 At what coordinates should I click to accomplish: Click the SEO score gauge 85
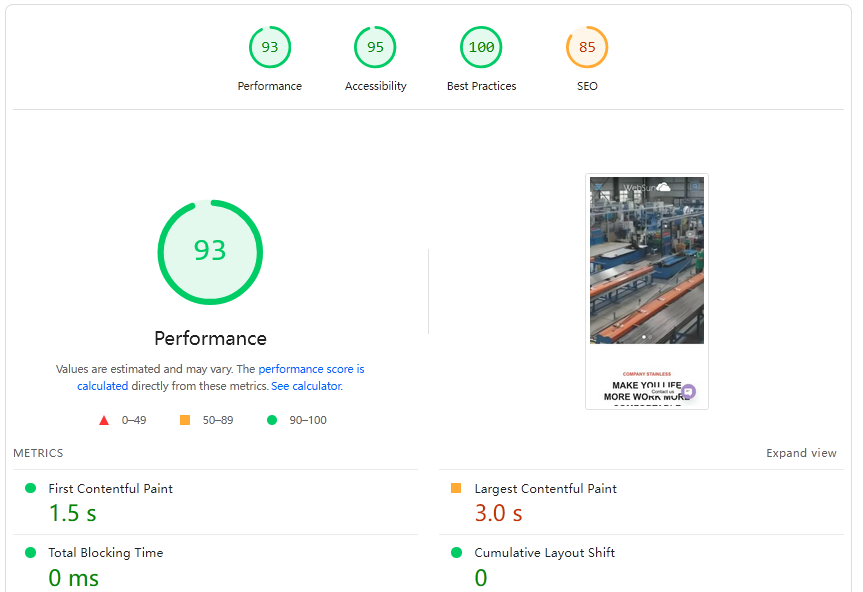pyautogui.click(x=587, y=48)
